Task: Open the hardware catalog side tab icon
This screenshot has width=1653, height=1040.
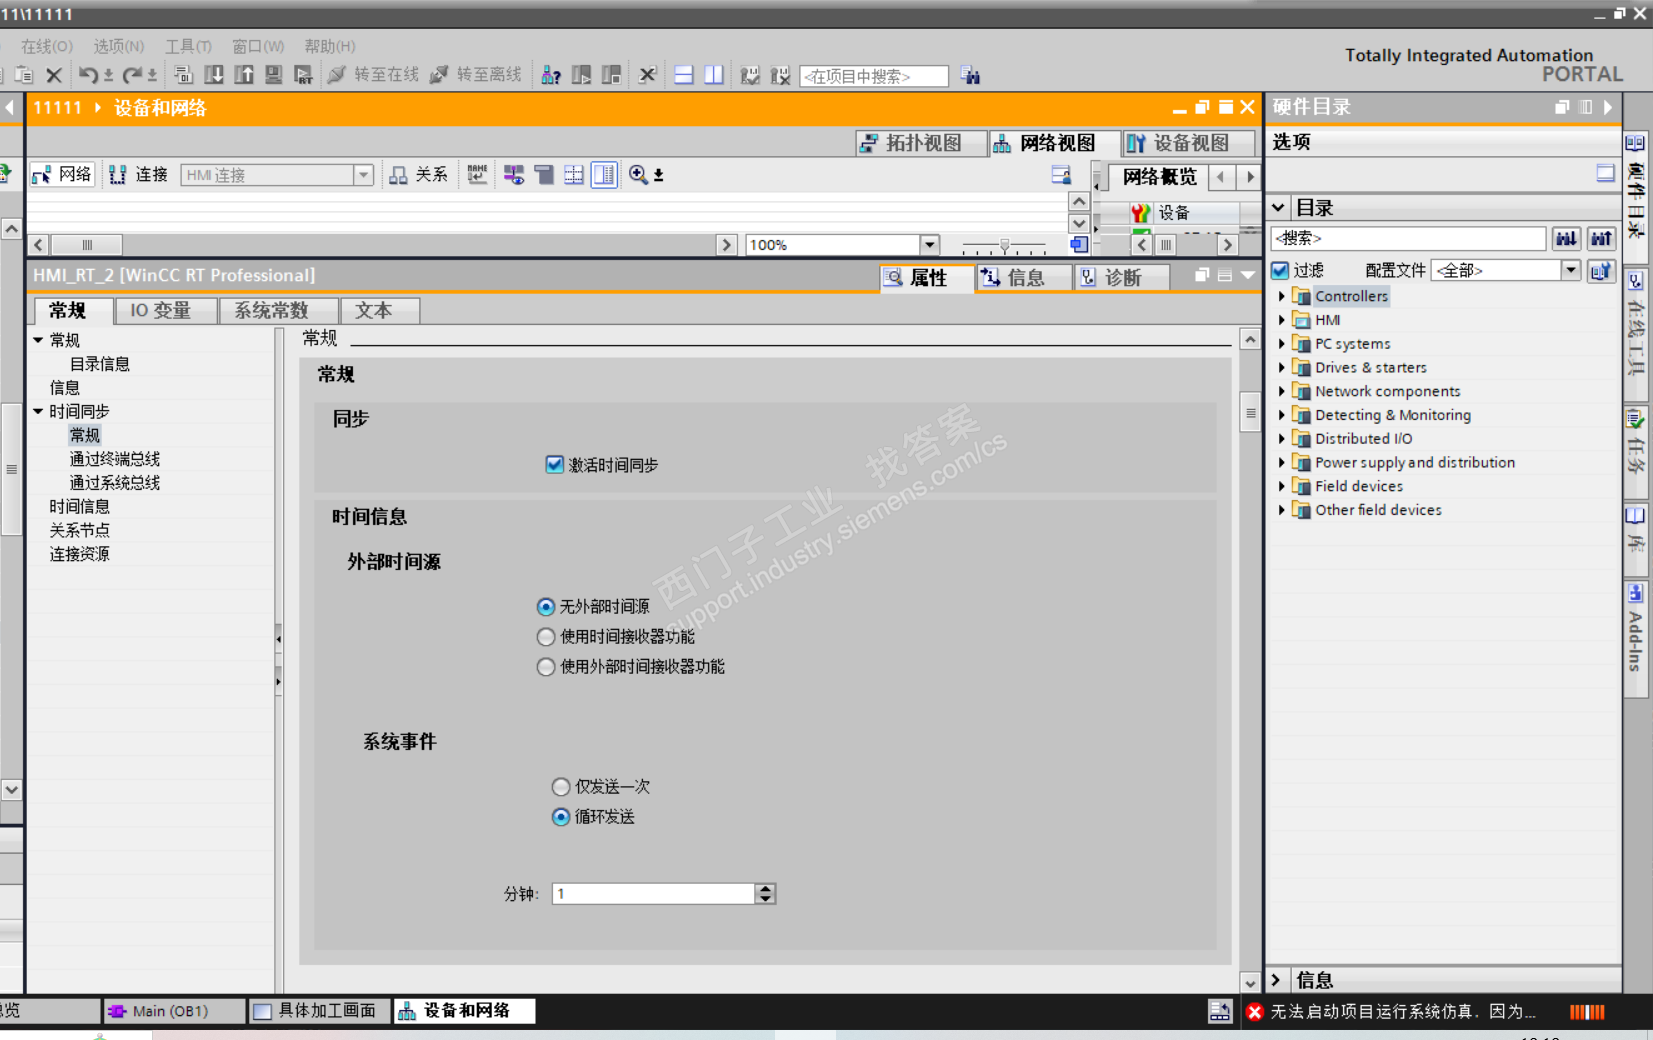Action: (x=1635, y=143)
